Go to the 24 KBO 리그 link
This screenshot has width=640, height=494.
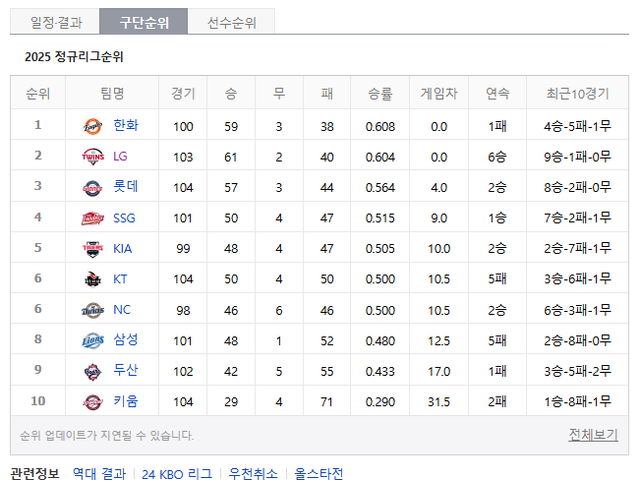(x=177, y=474)
